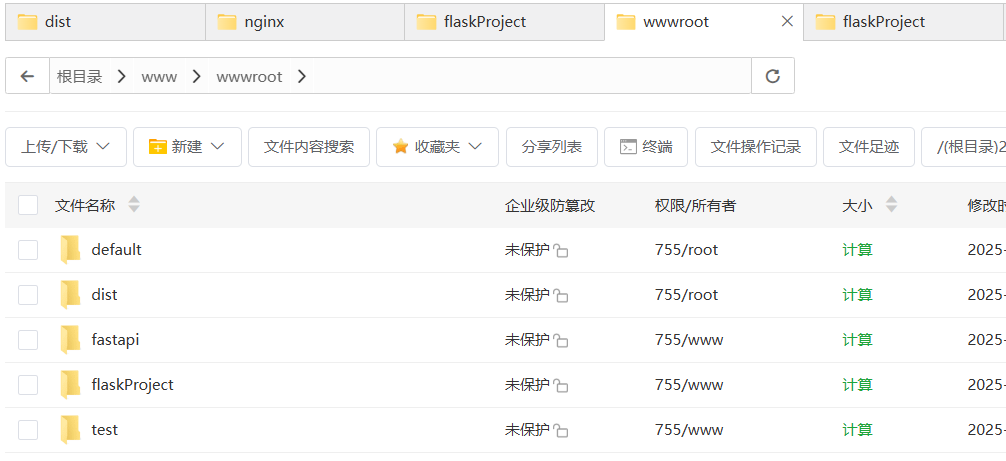Click 755/www permission of test
Viewport: 1006px width, 461px height.
(689, 429)
